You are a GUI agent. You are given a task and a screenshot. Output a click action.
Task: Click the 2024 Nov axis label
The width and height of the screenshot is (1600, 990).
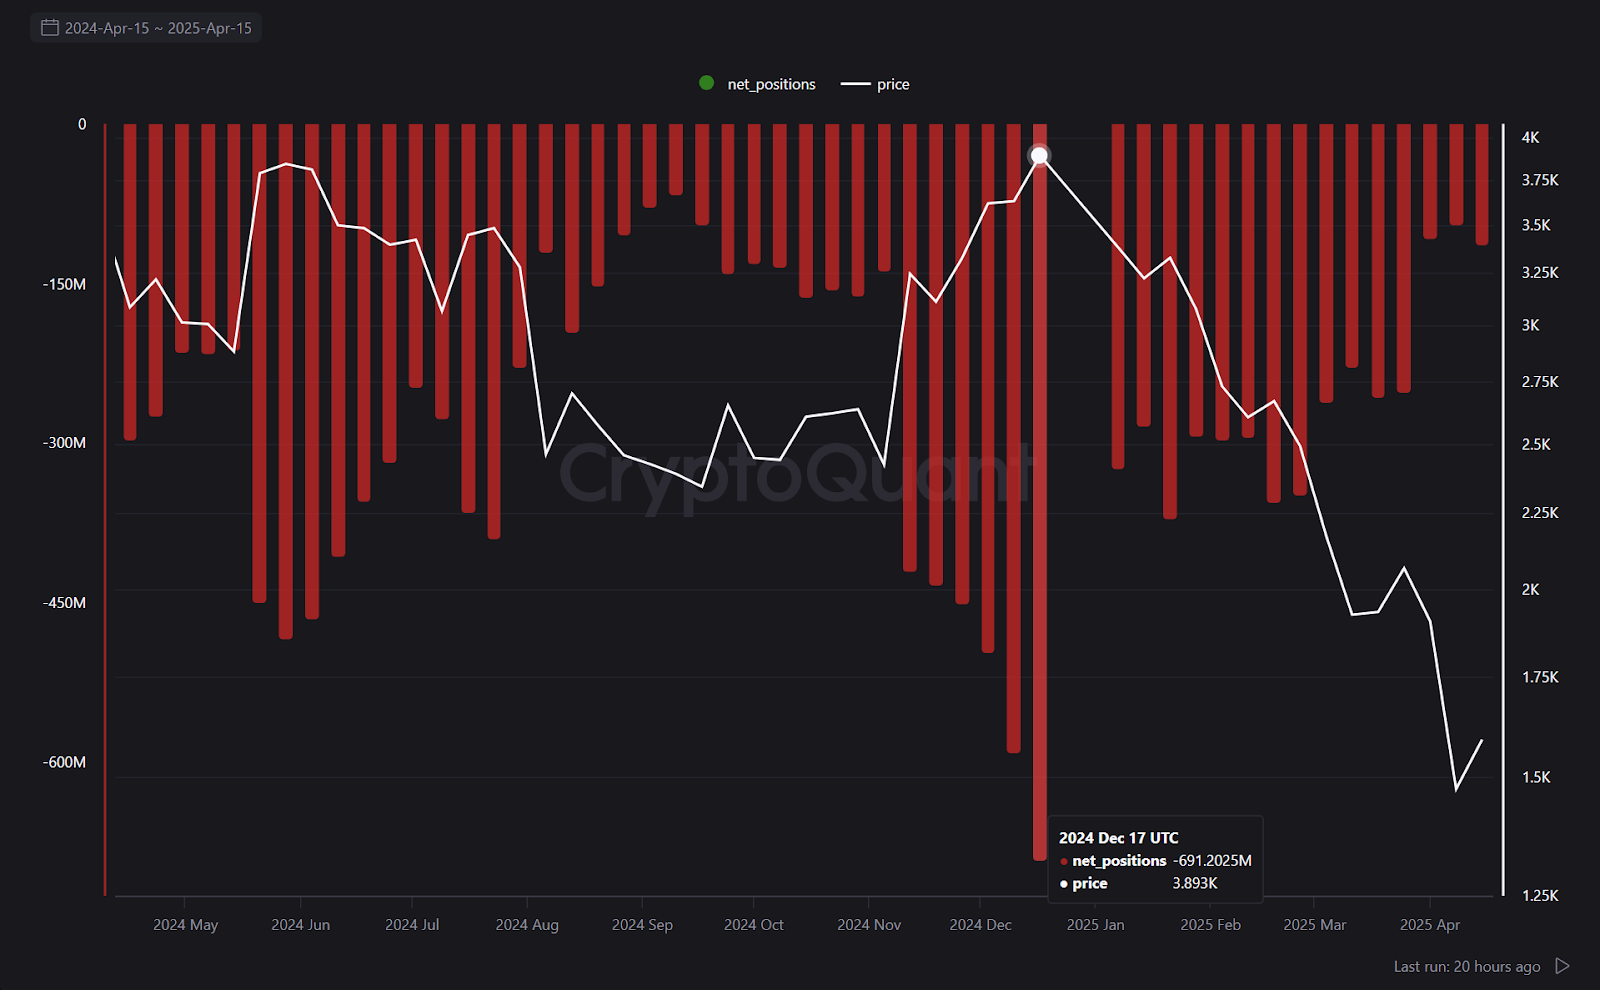pos(869,924)
